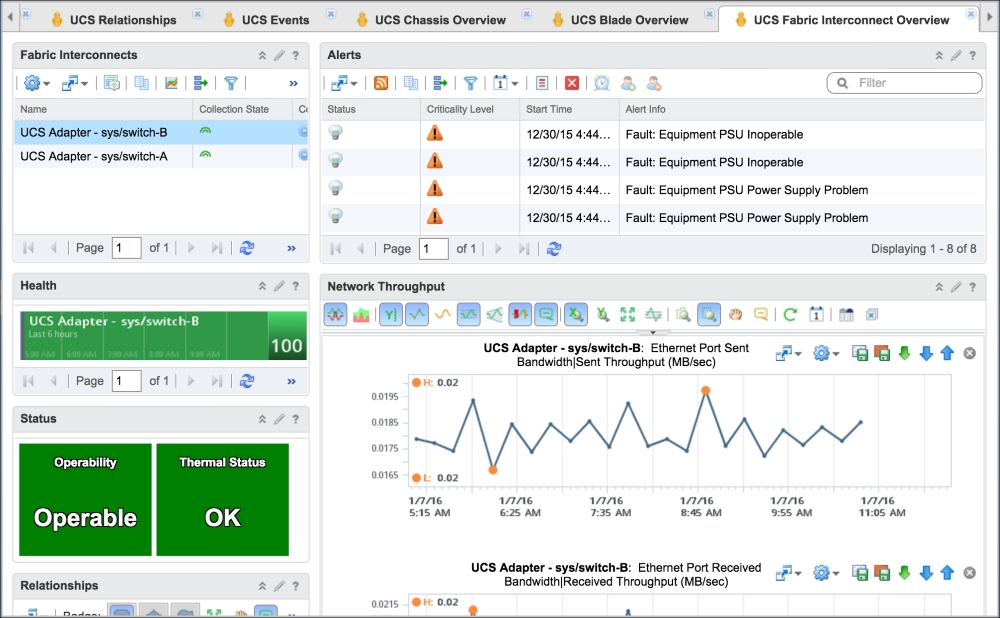
Task: Refresh the Health widget
Action: coord(247,381)
